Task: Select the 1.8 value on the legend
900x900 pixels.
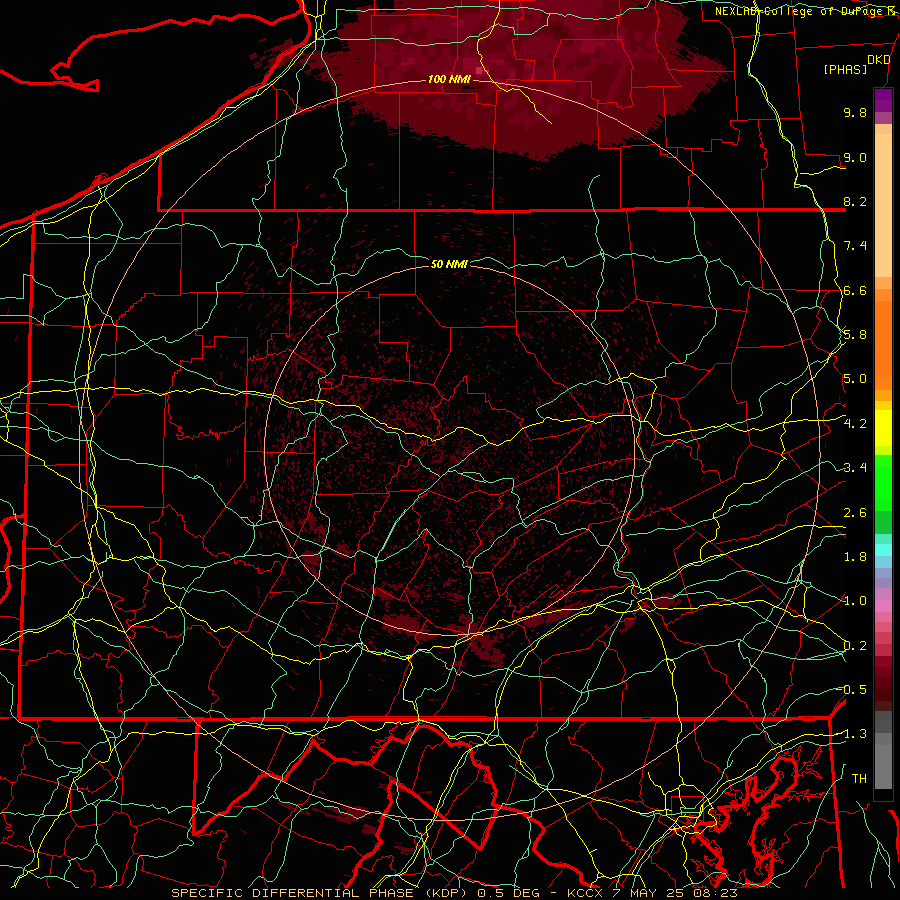Action: click(855, 557)
